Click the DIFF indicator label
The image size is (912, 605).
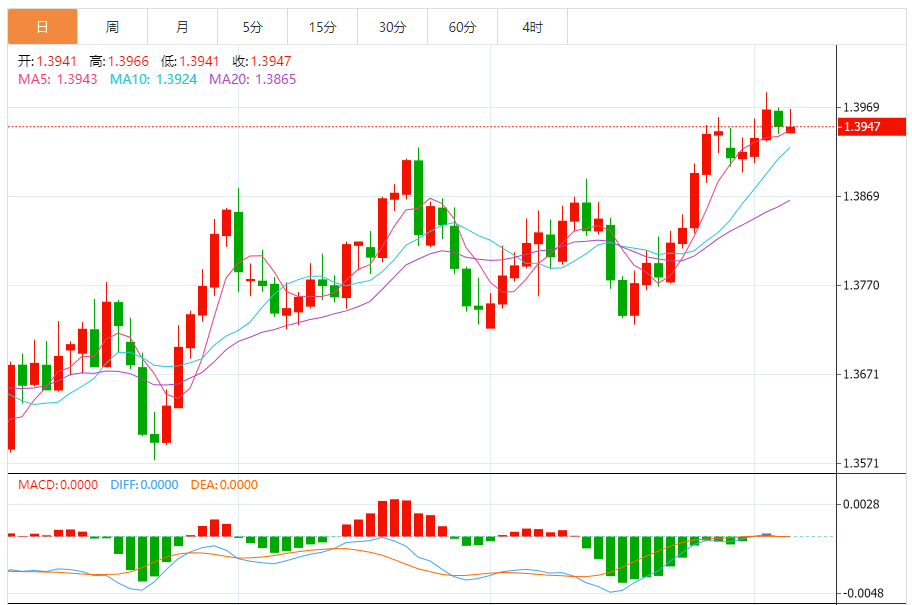tap(144, 485)
